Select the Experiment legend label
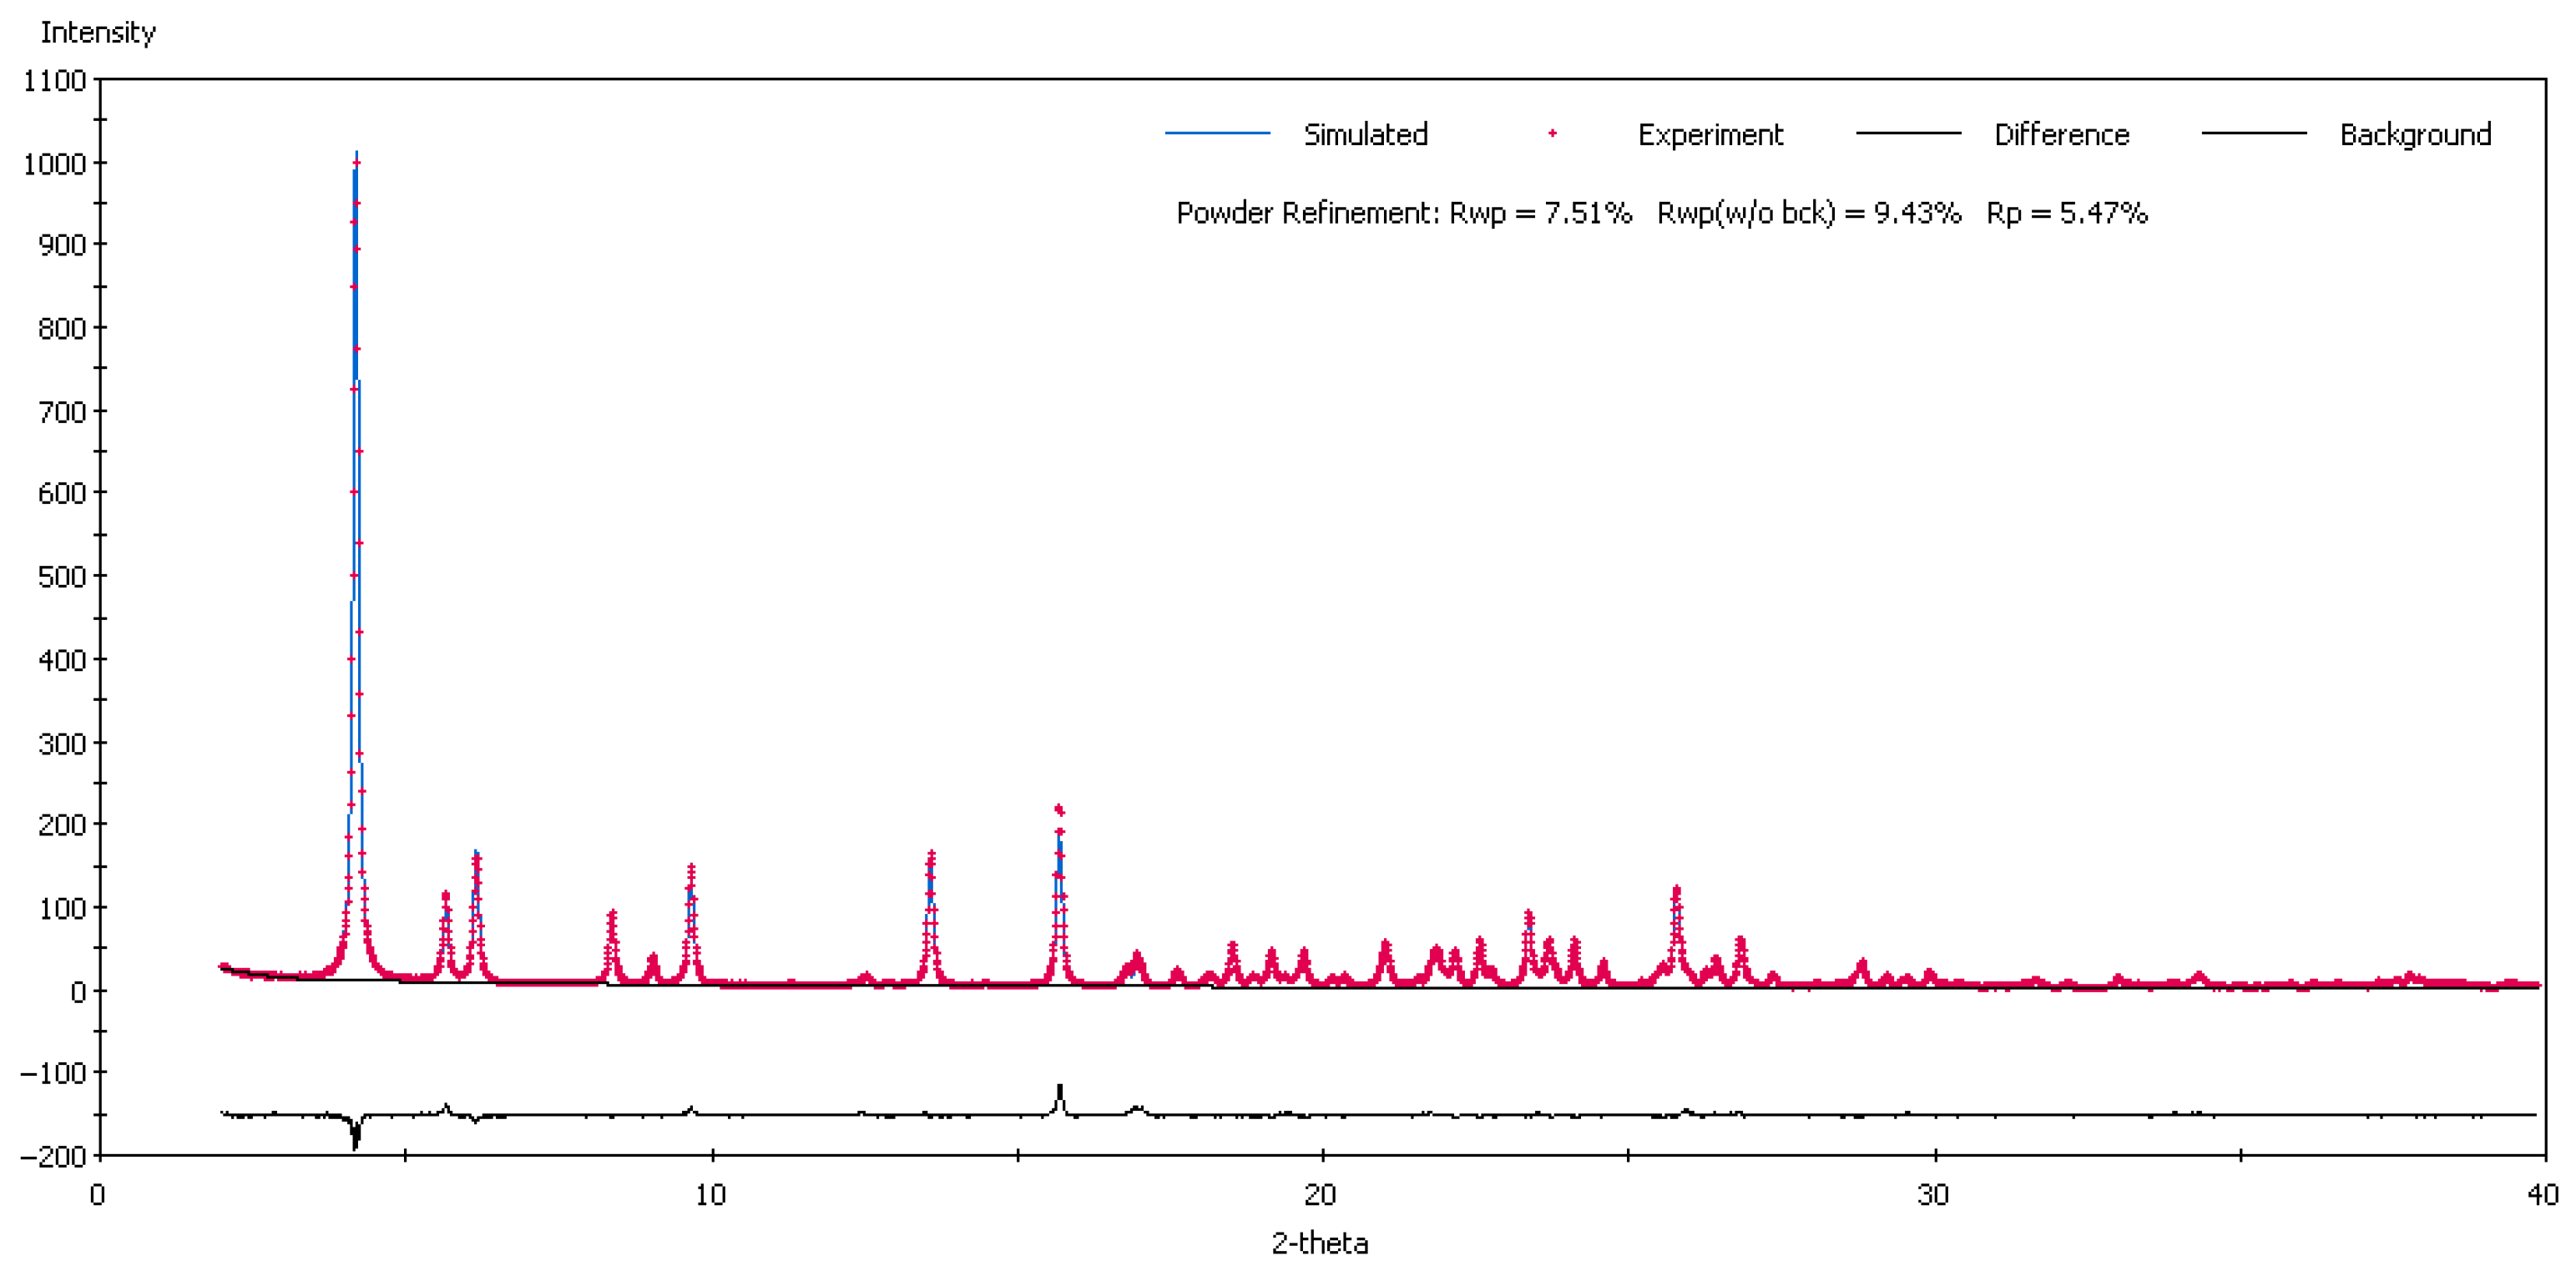2576x1276 pixels. coord(1710,135)
